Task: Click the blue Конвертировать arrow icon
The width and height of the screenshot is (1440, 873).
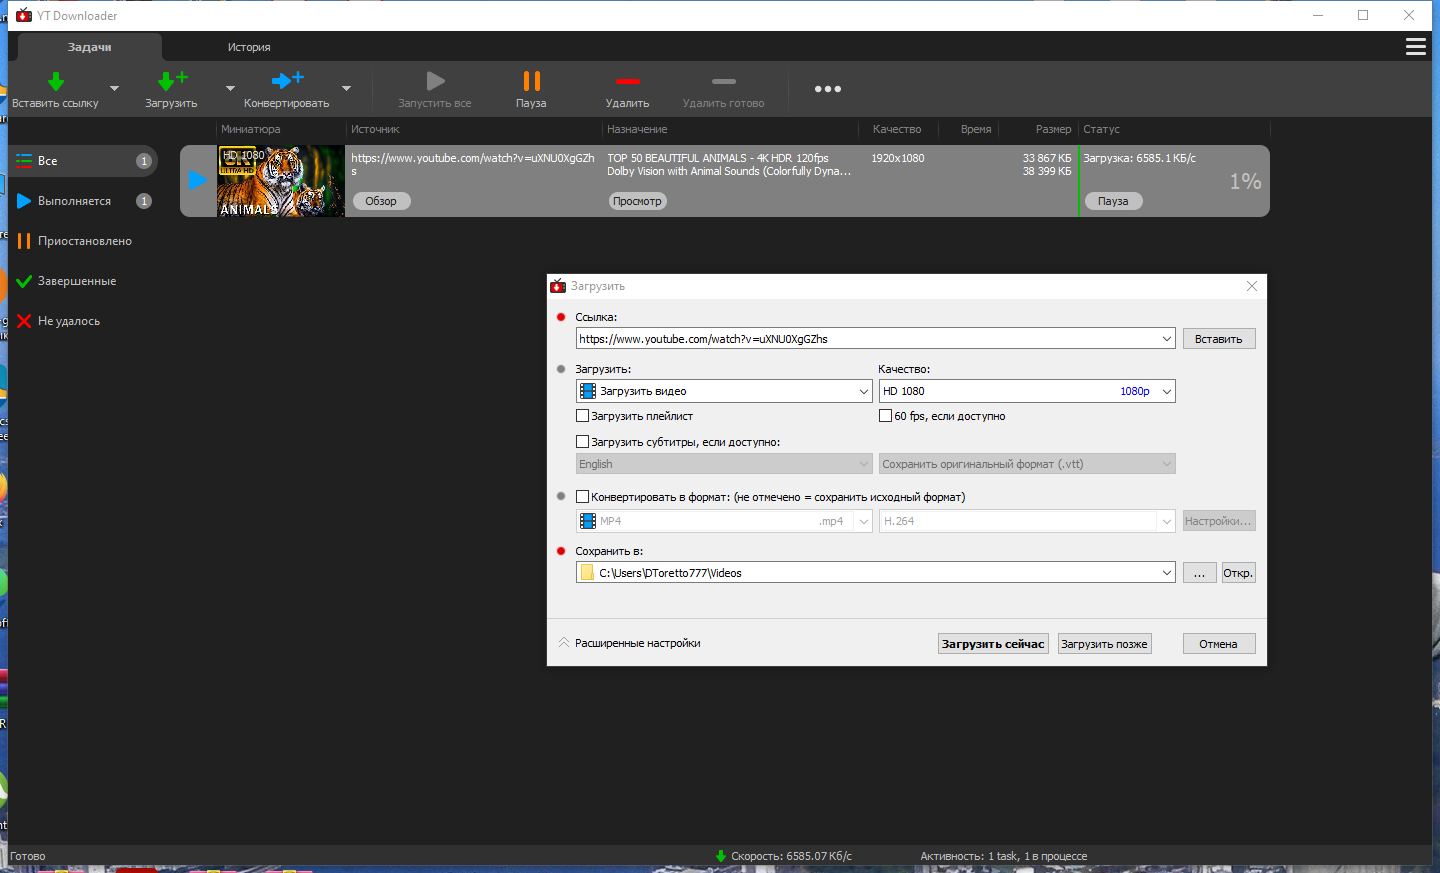Action: (287, 80)
